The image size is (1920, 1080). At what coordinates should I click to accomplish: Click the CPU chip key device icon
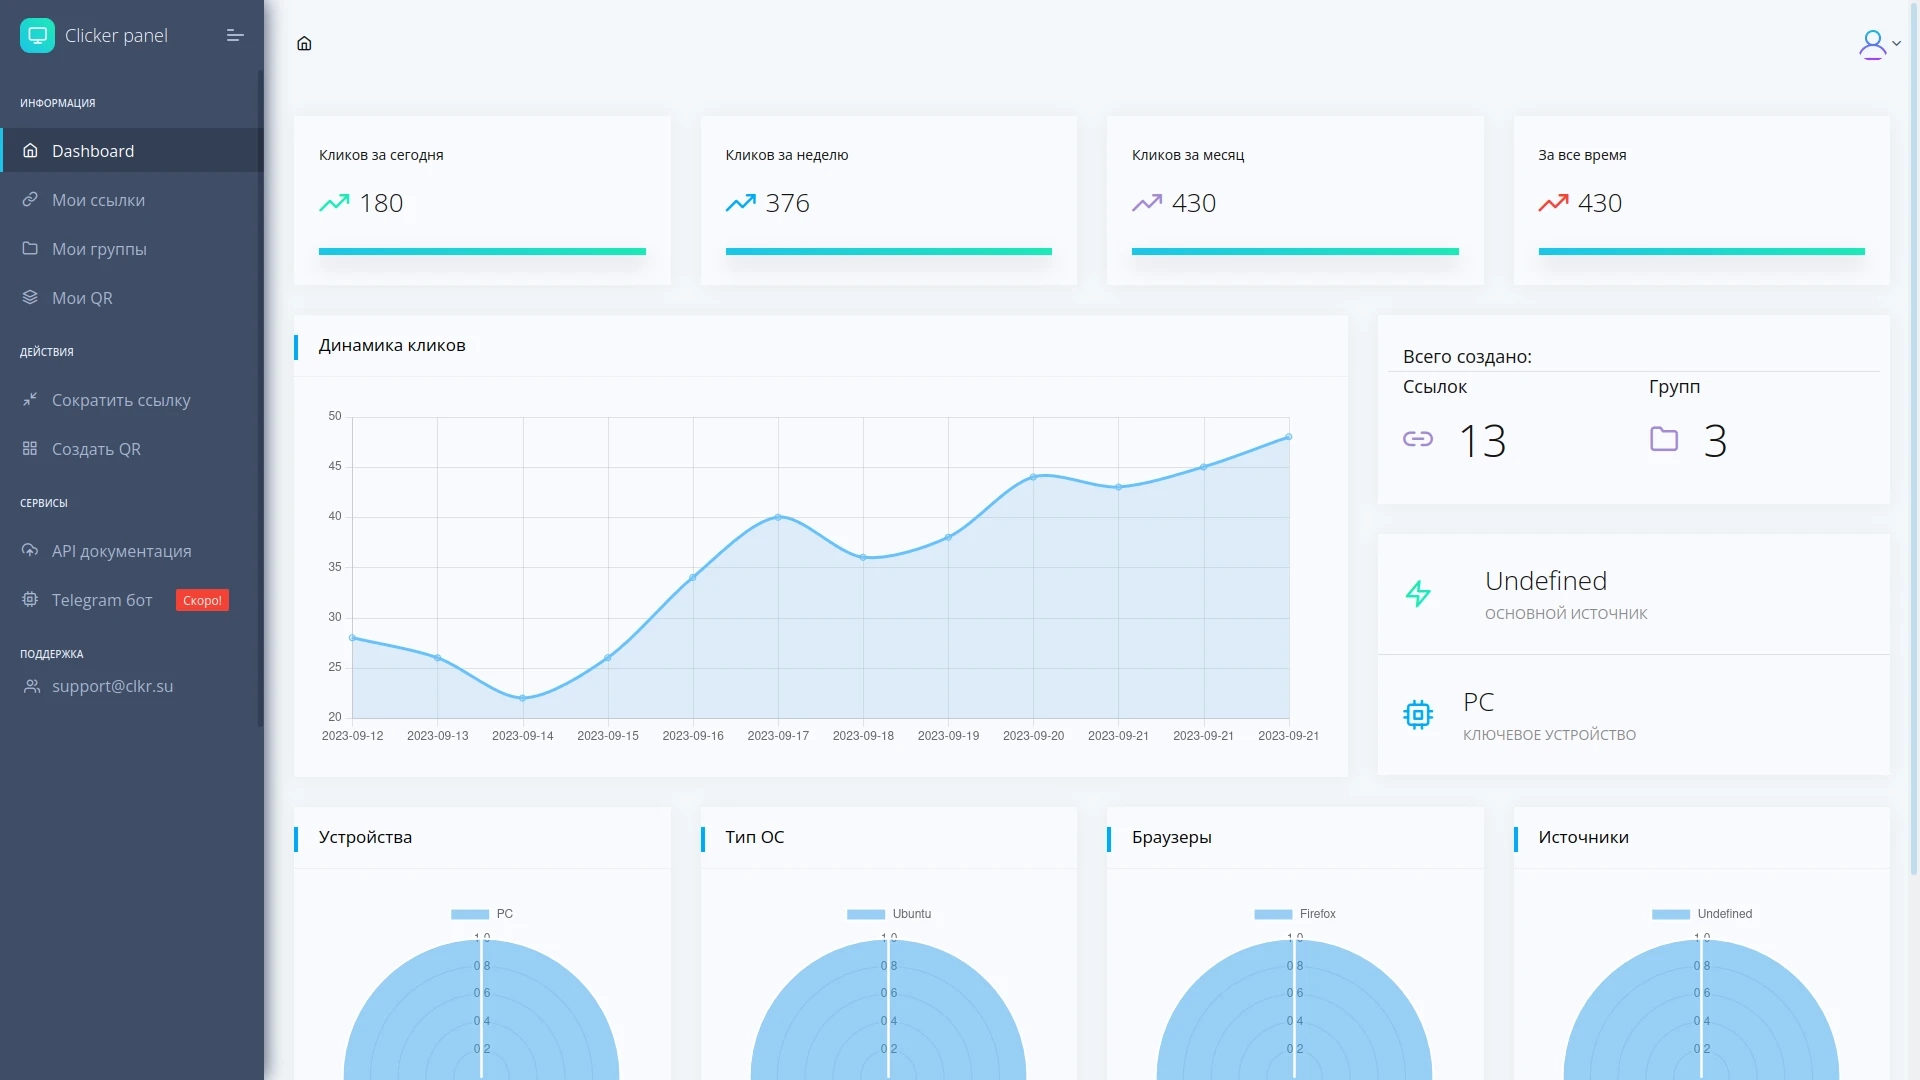pyautogui.click(x=1418, y=715)
